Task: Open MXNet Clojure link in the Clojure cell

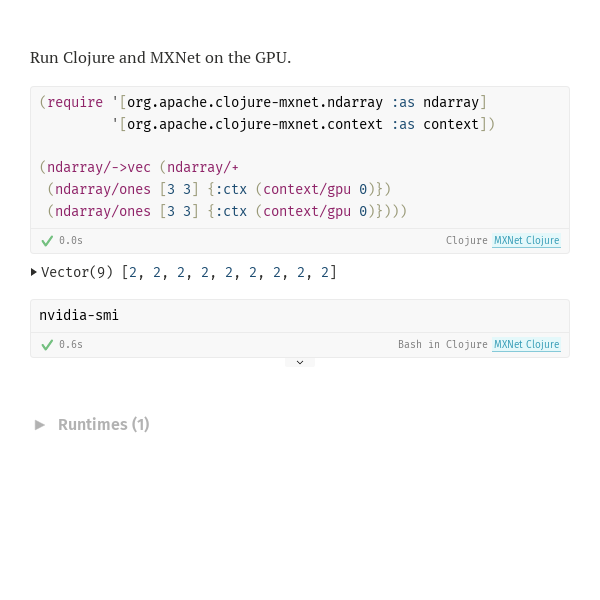Action: coord(527,240)
